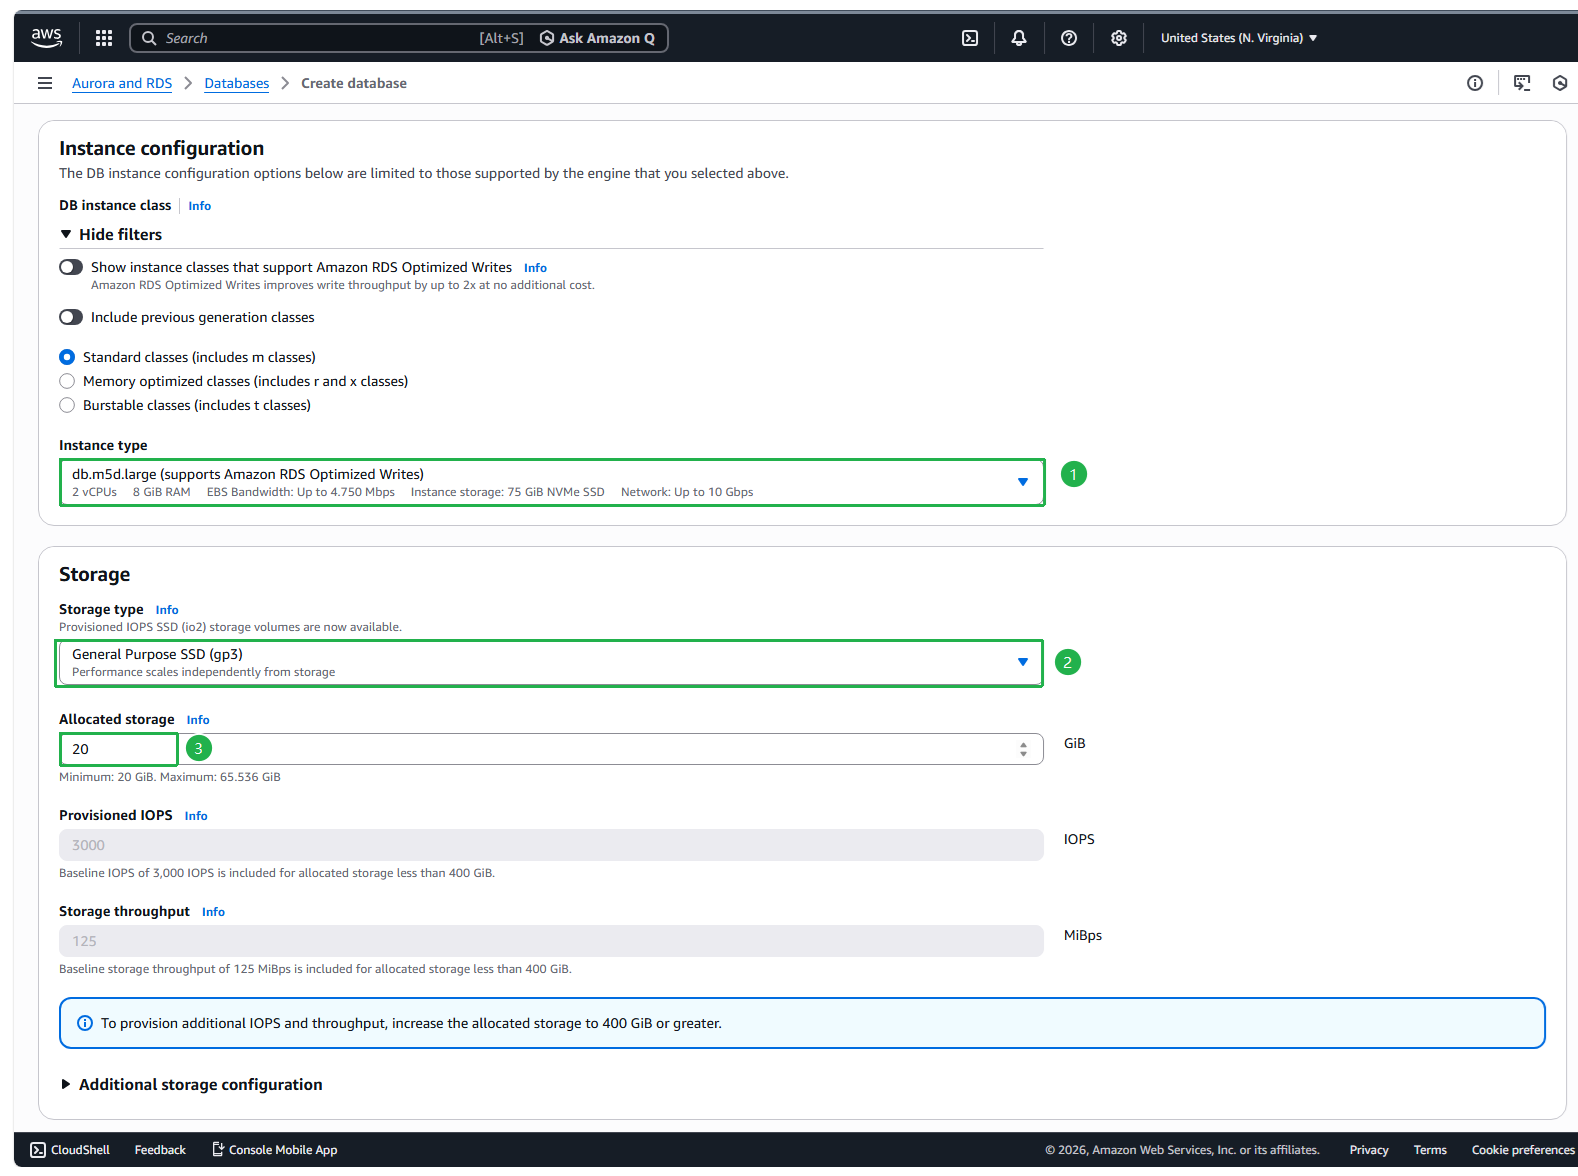Select Memory optimized classes radio button
The width and height of the screenshot is (1578, 1176).
click(67, 381)
